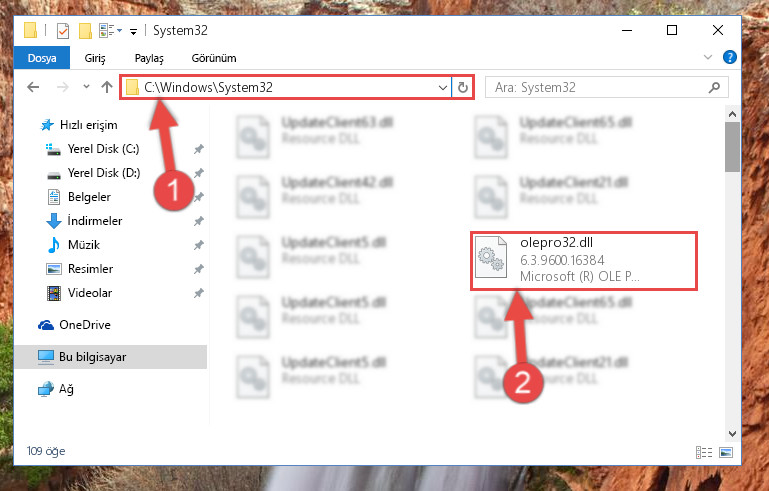Click the Properties checkmark icon in title bar
The width and height of the screenshot is (769, 491).
click(63, 31)
